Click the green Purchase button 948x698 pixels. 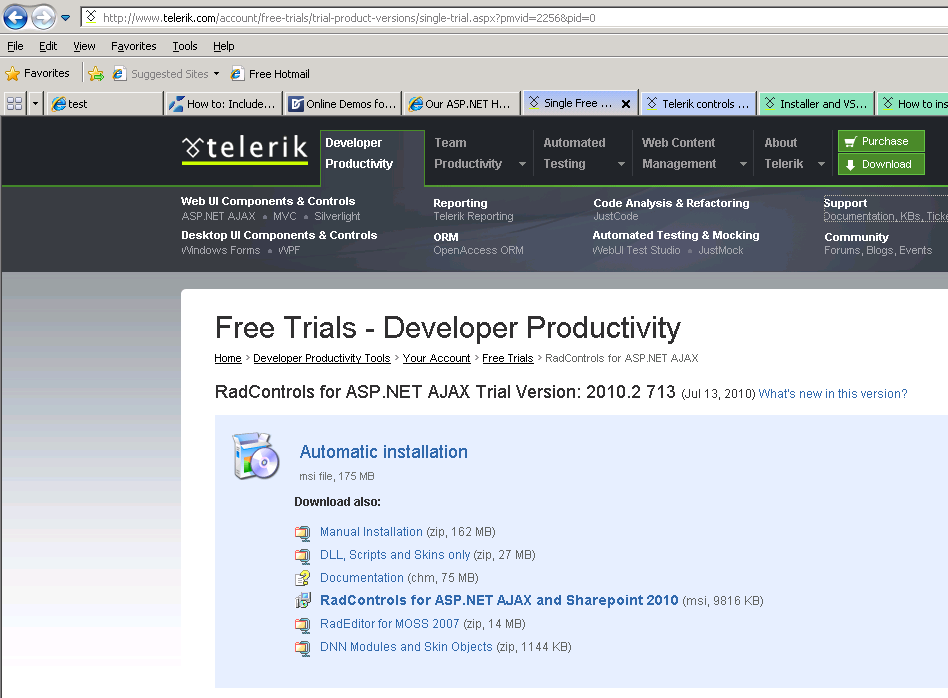(x=881, y=141)
